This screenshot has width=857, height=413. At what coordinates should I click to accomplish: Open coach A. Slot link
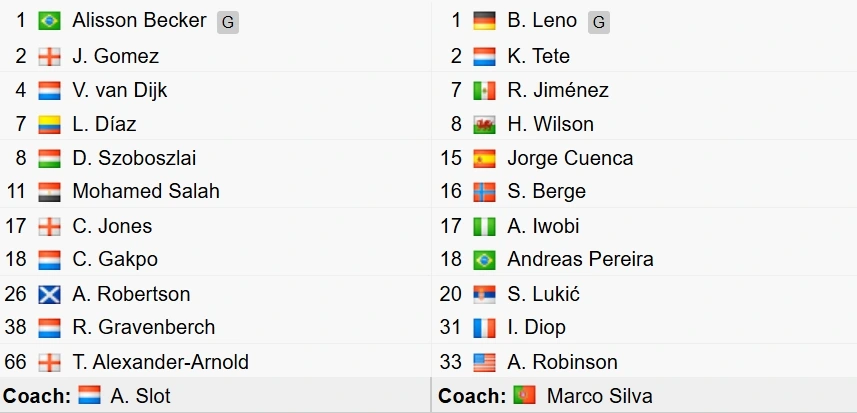pyautogui.click(x=140, y=396)
